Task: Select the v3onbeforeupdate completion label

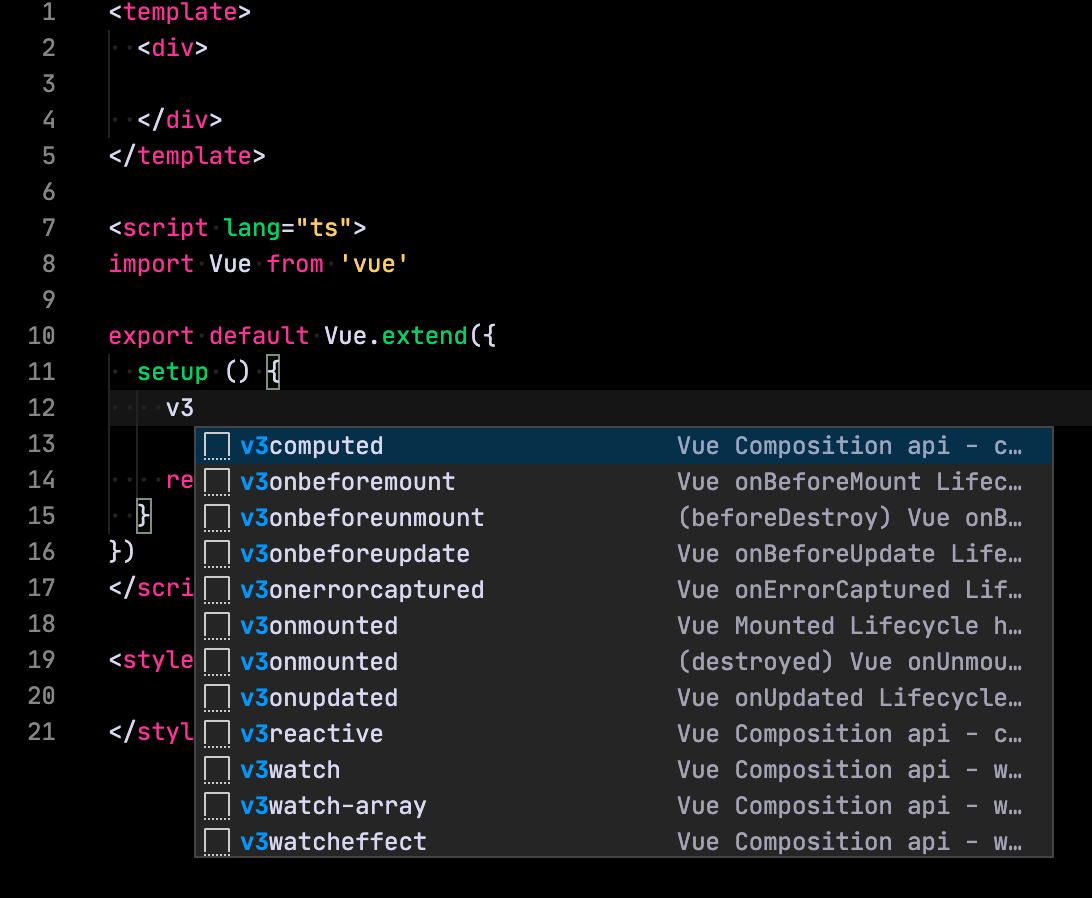Action: click(355, 554)
